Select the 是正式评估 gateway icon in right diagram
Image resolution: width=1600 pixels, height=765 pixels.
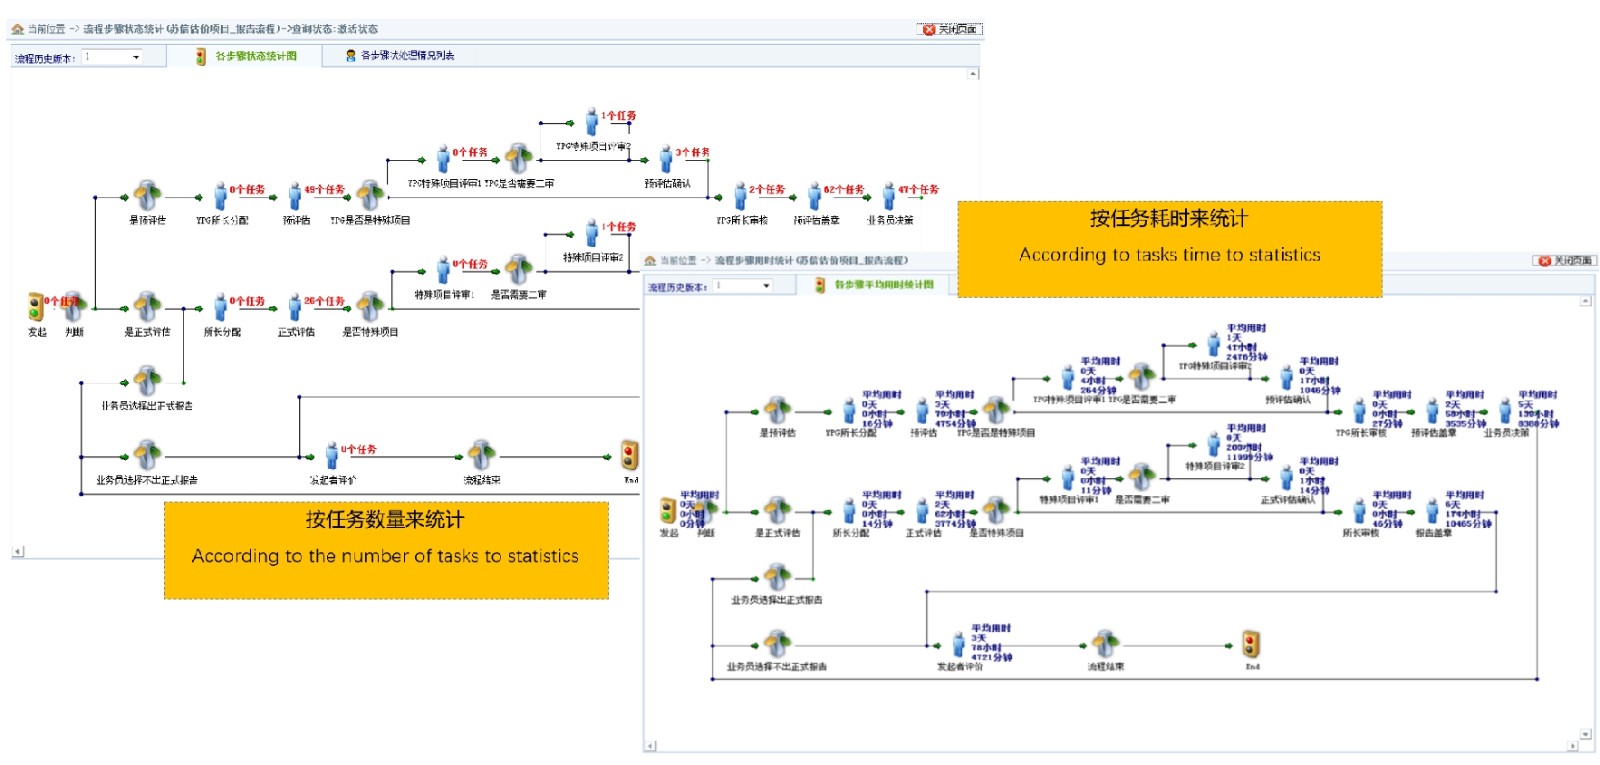(x=777, y=510)
